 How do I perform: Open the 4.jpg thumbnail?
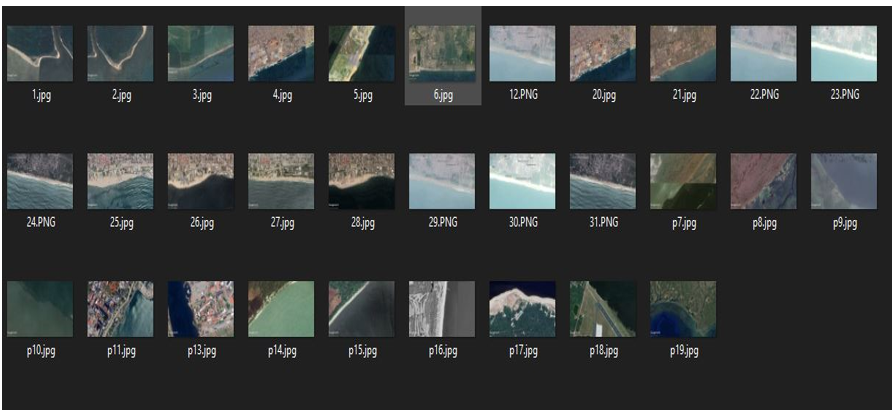(x=281, y=53)
